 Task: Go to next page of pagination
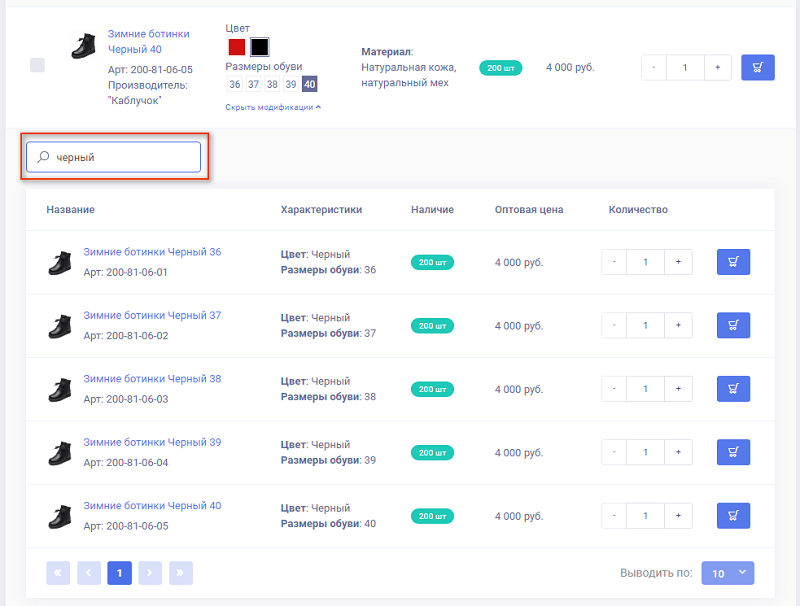click(150, 573)
